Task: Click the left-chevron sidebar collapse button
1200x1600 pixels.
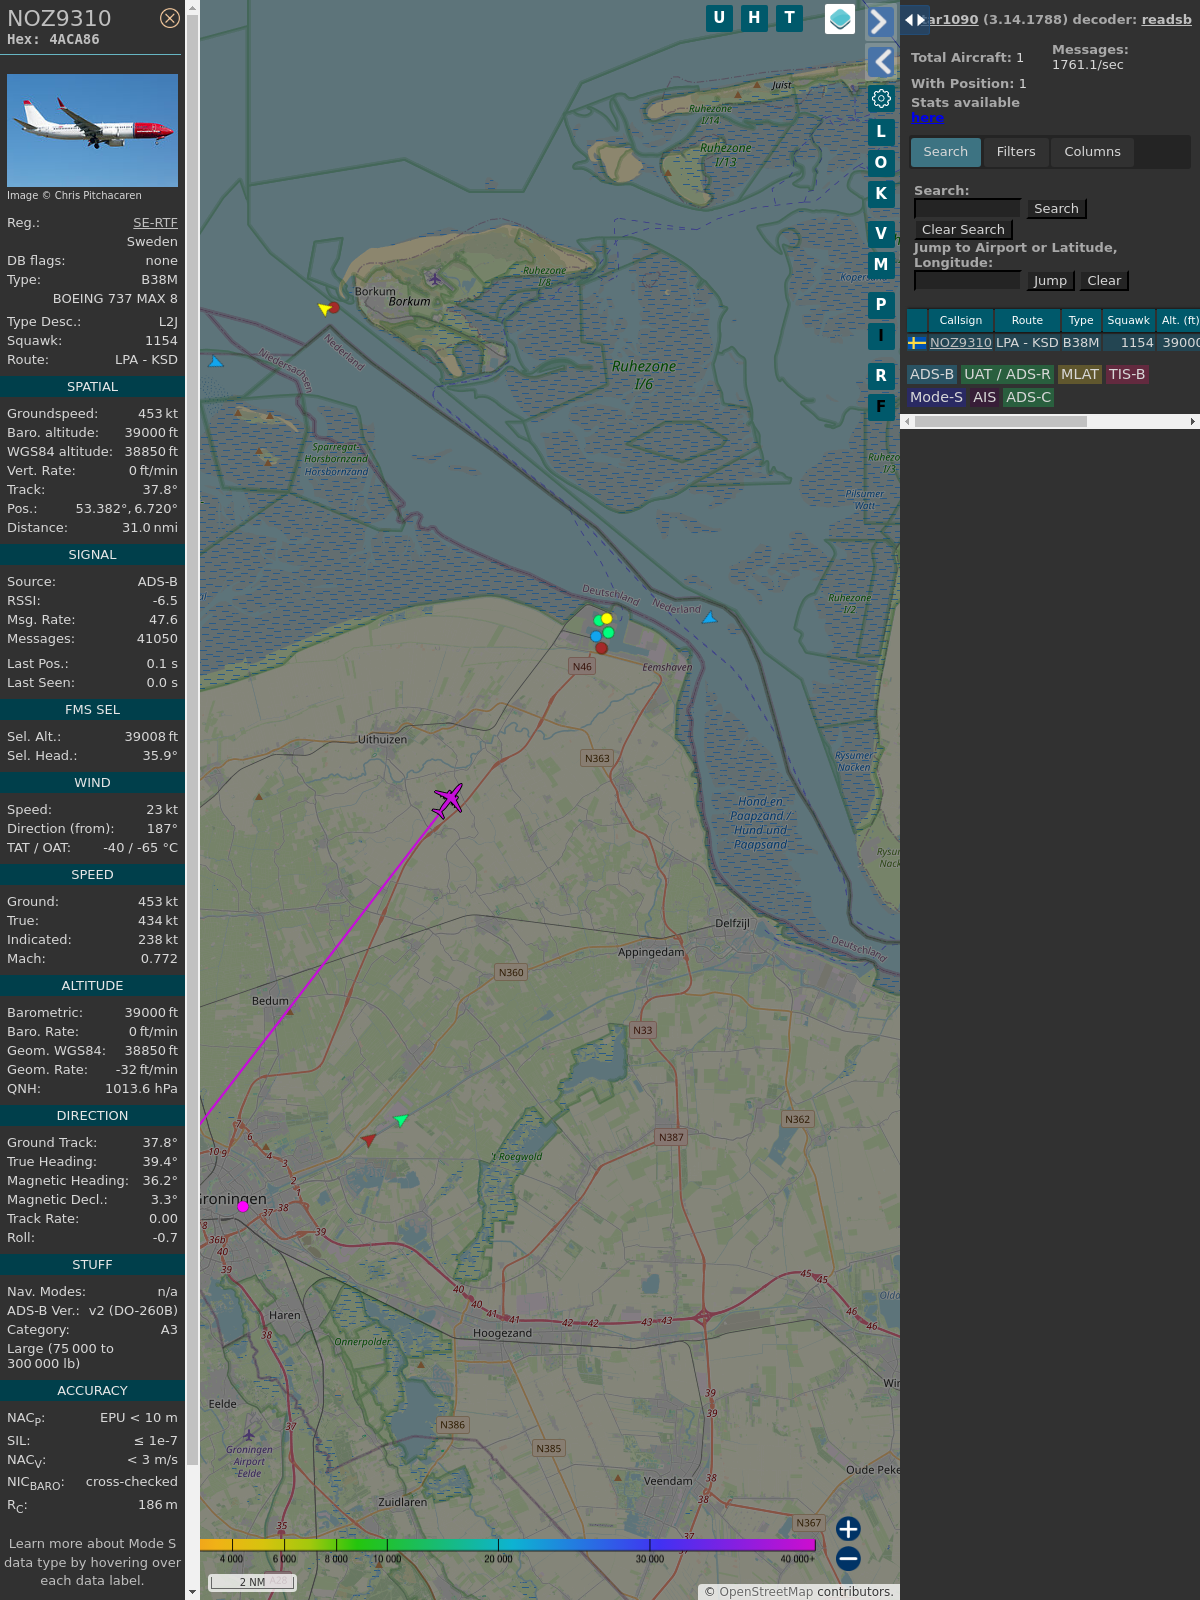Action: [x=880, y=62]
